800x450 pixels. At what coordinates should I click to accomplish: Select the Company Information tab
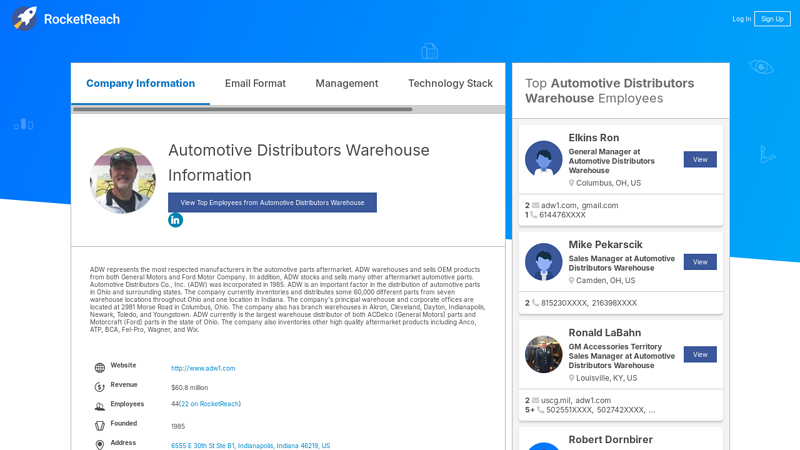click(x=140, y=83)
